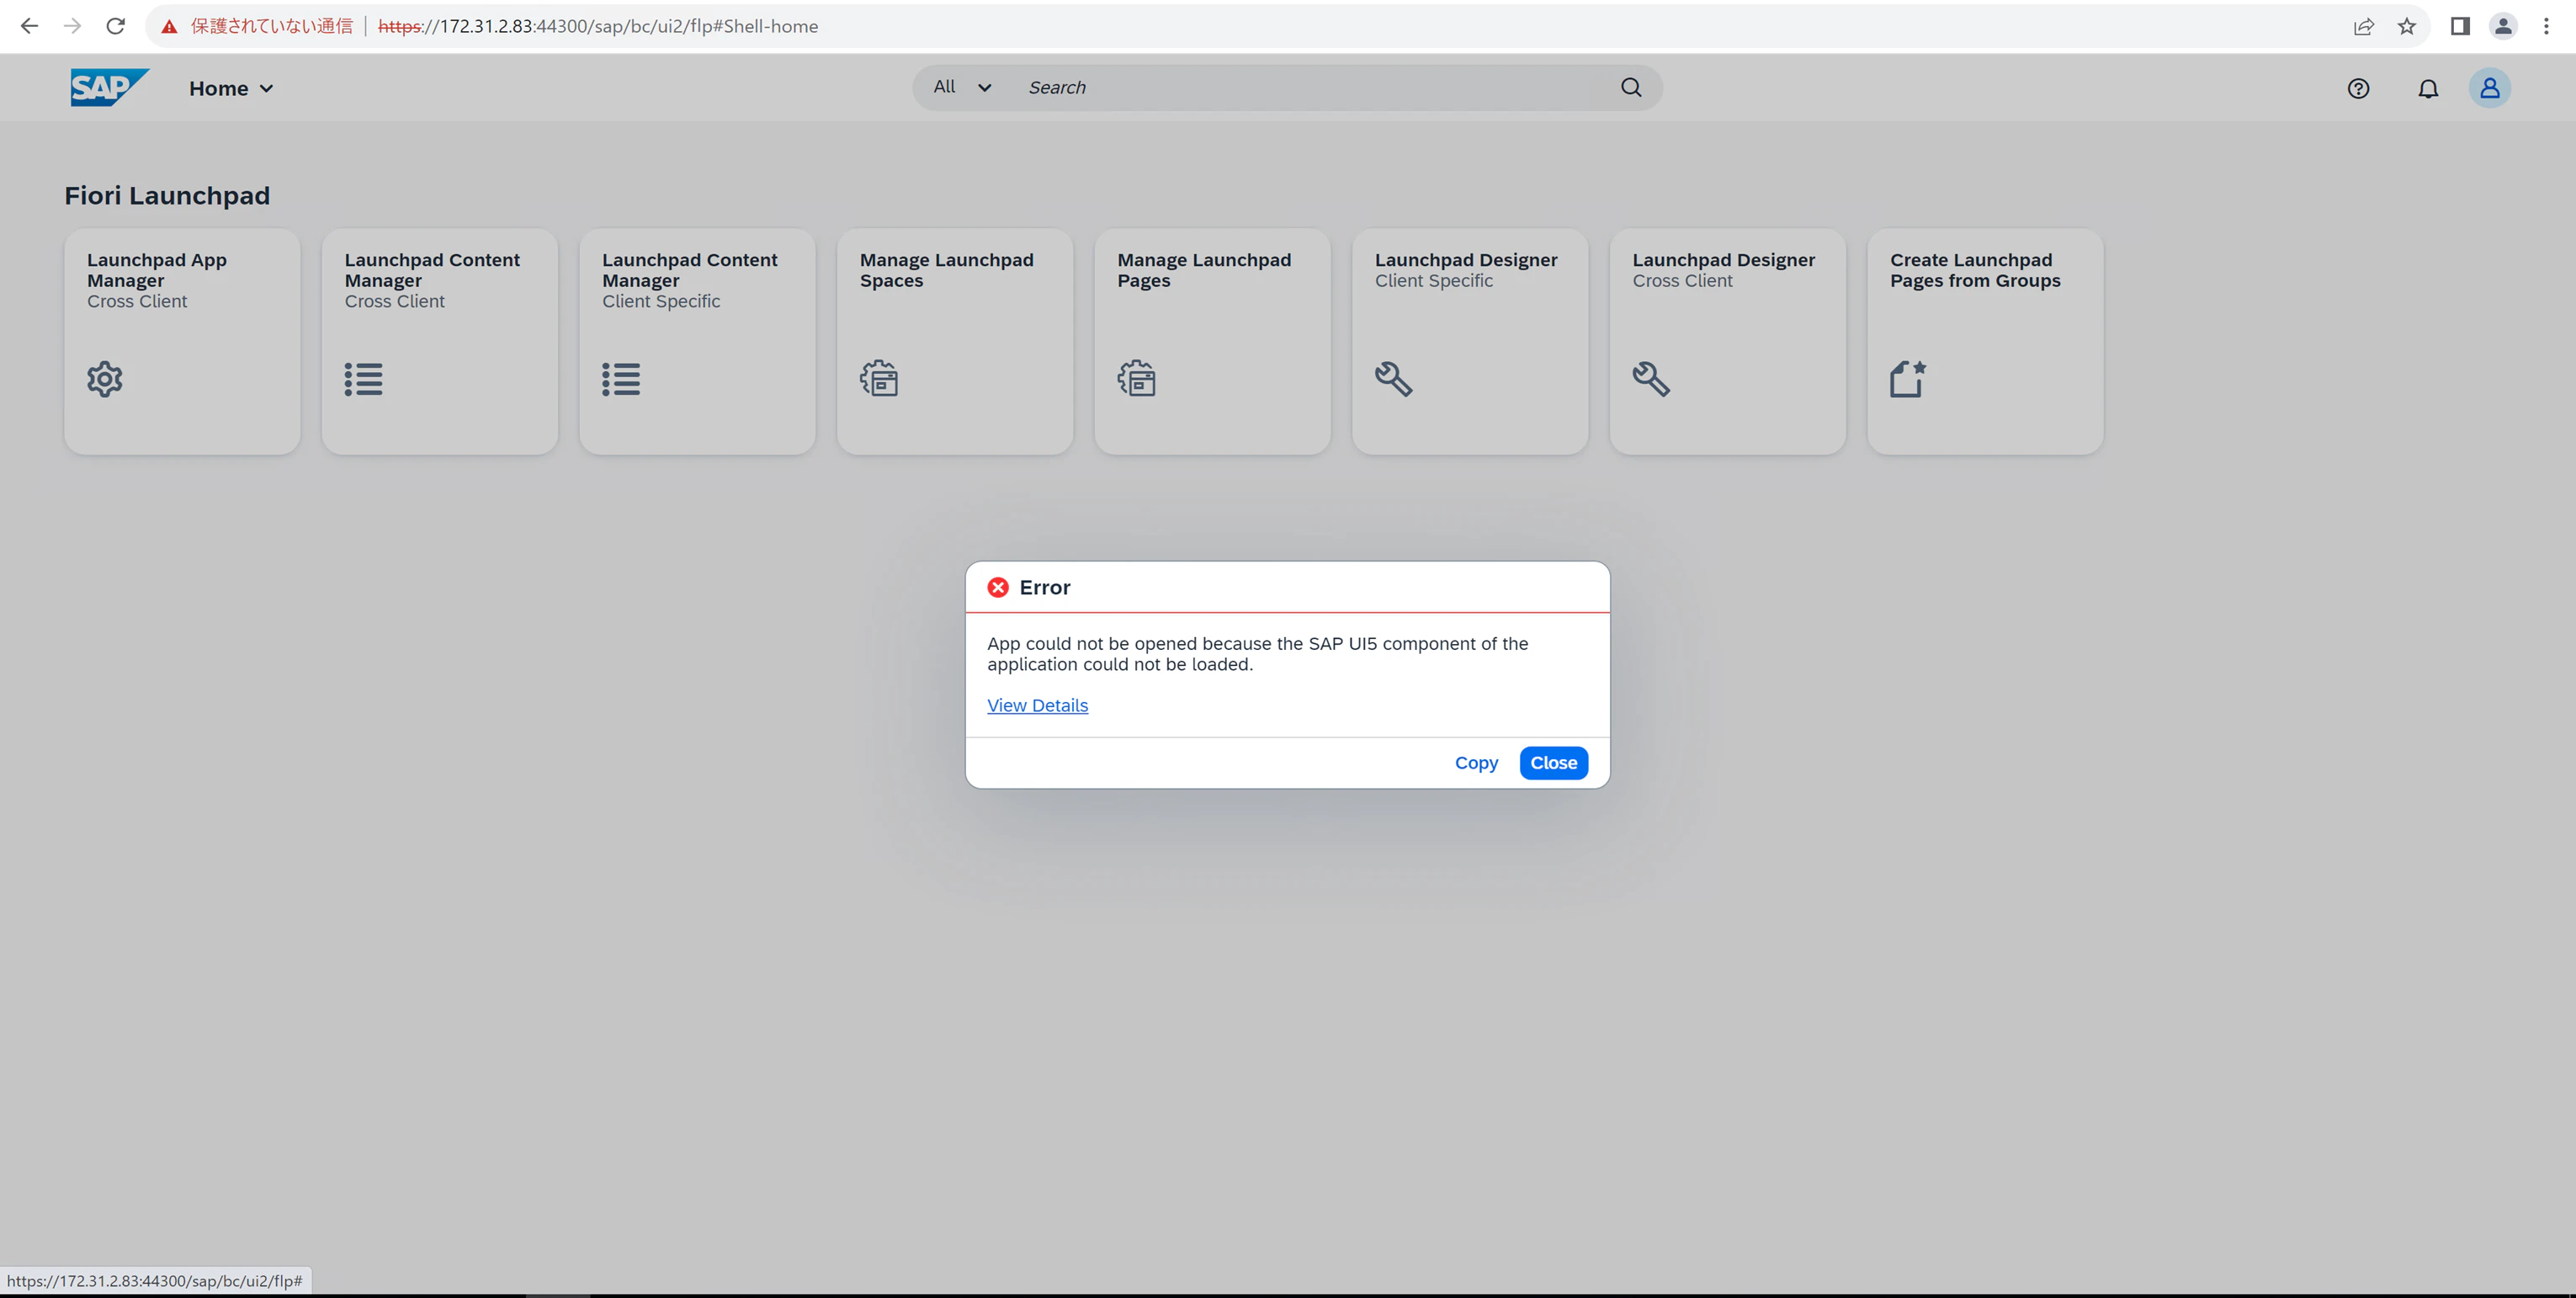The height and width of the screenshot is (1298, 2576).
Task: Click the browser address bar URL
Action: [598, 26]
